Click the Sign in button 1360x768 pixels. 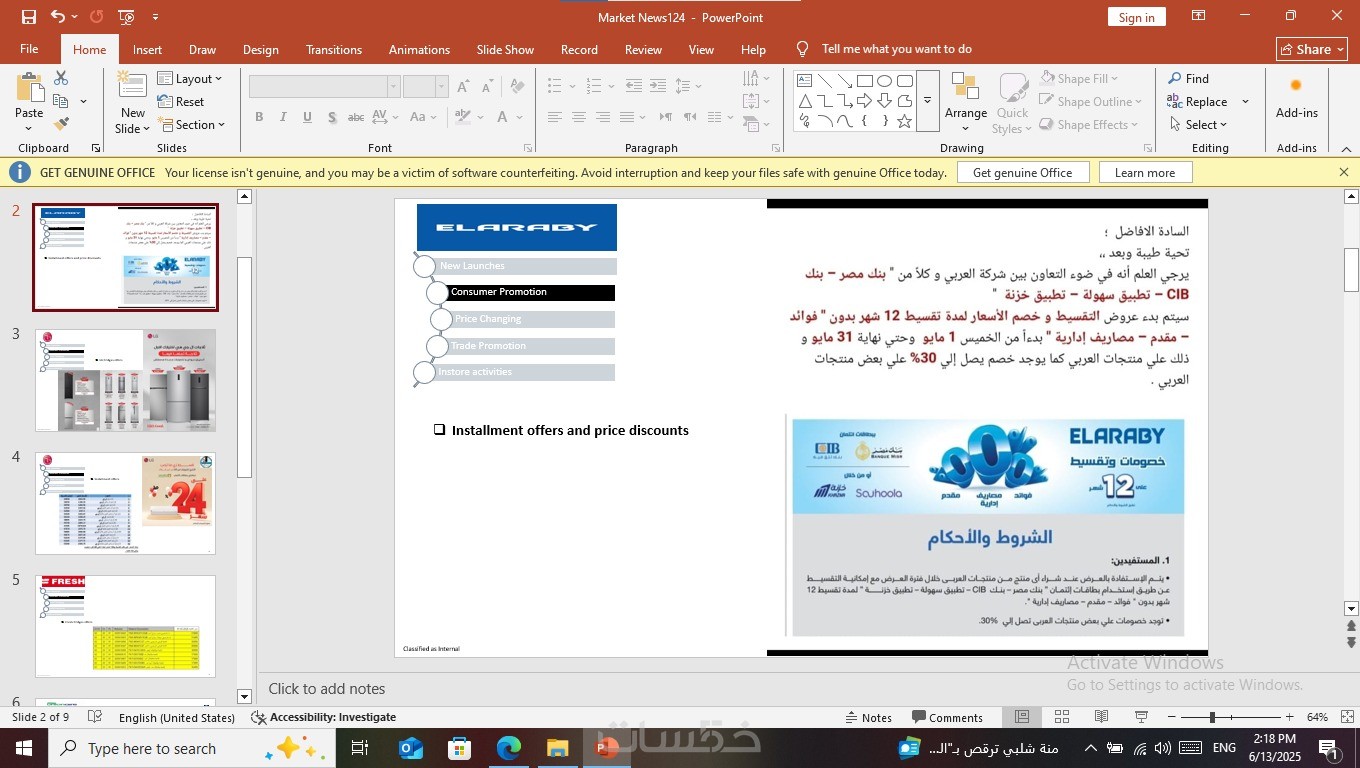point(1136,17)
